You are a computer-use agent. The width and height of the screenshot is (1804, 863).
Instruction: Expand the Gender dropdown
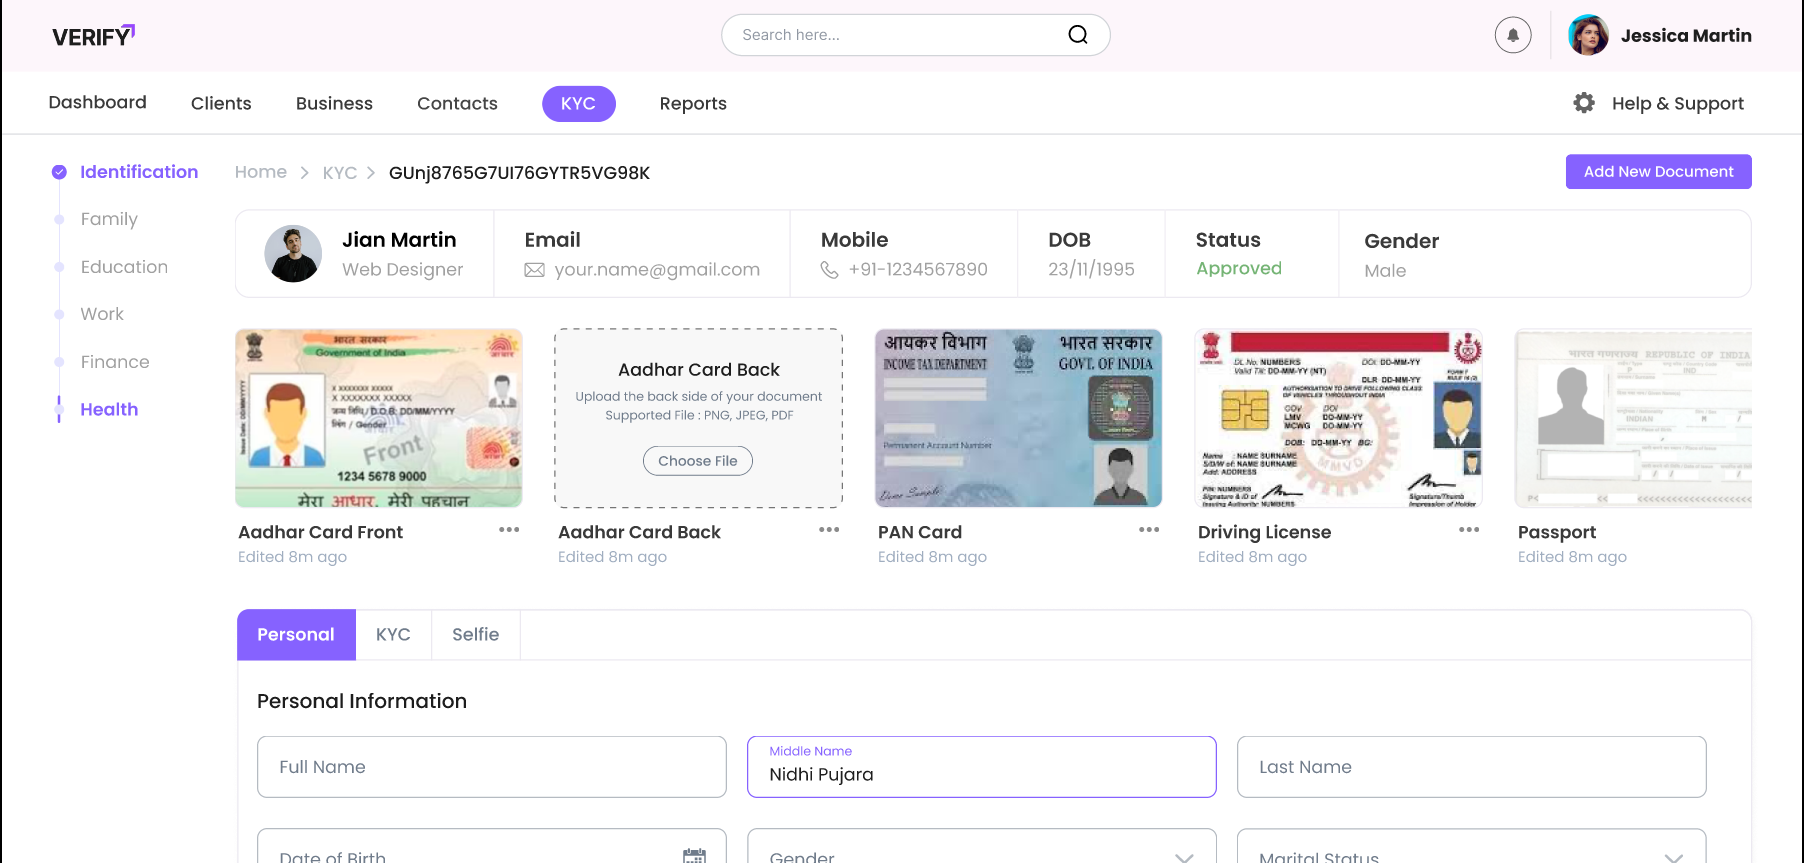pos(1184,856)
